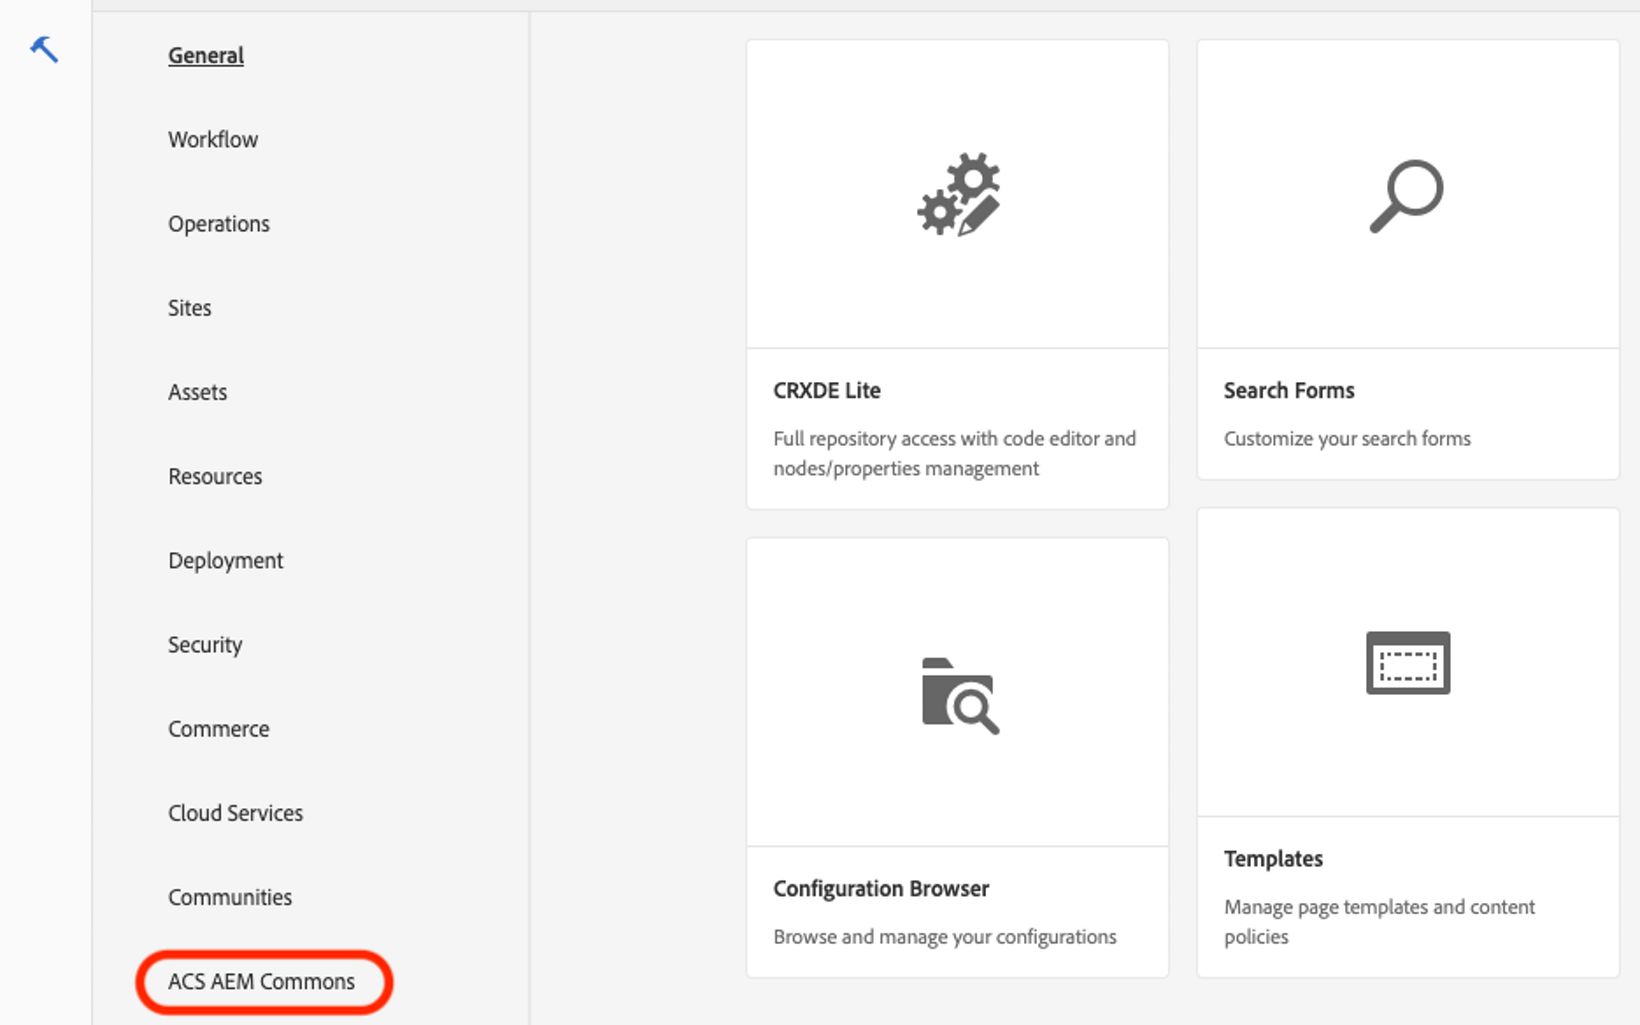The image size is (1640, 1025).
Task: Go to the Sites category
Action: click(190, 308)
